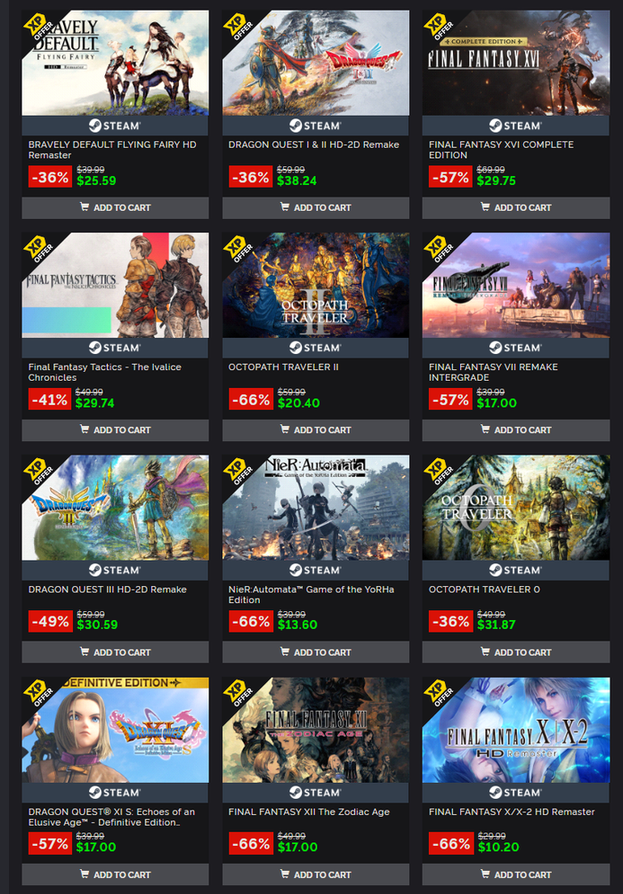This screenshot has width=623, height=894.
Task: Click XP Offer badge on Bravely Default
Action: (x=38, y=26)
